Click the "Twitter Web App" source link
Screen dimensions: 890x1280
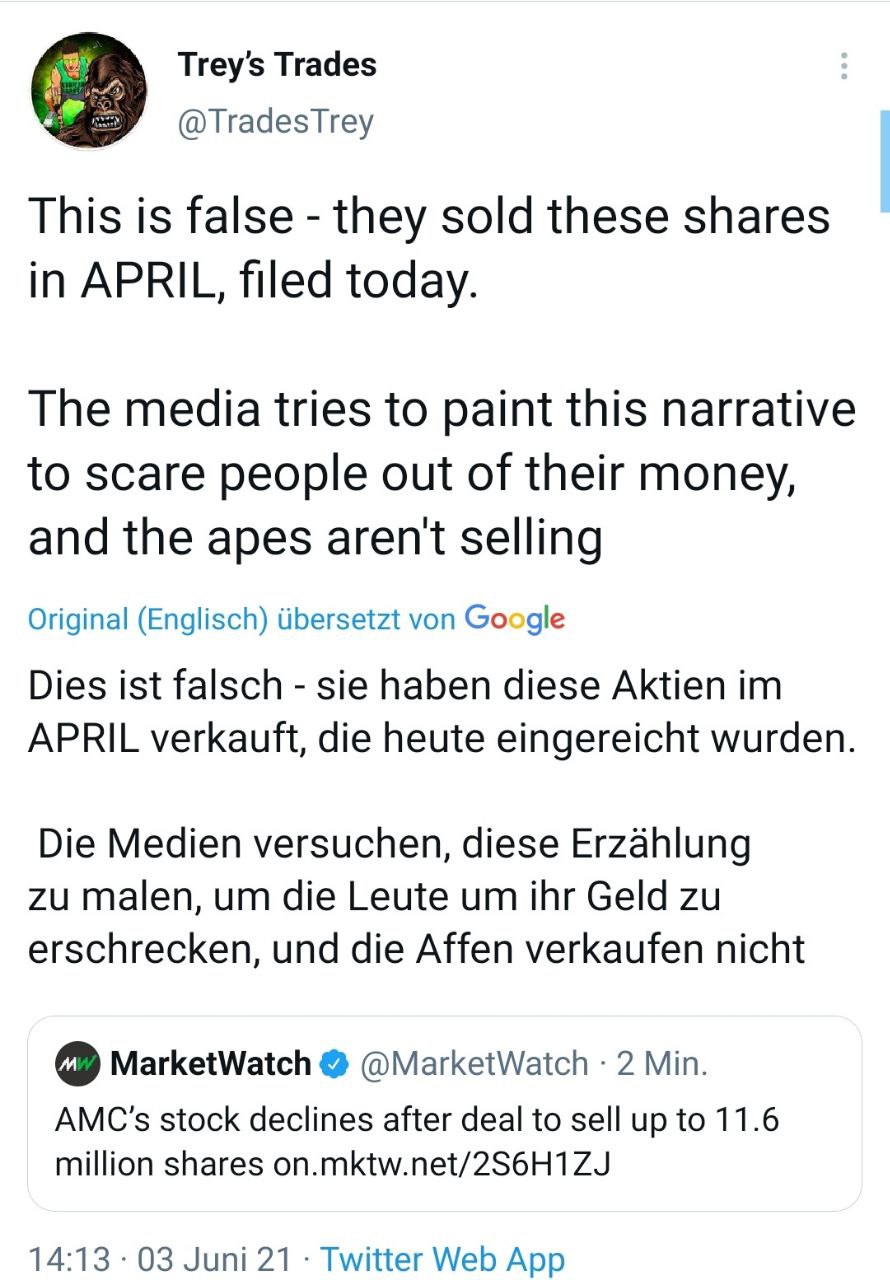click(443, 1258)
